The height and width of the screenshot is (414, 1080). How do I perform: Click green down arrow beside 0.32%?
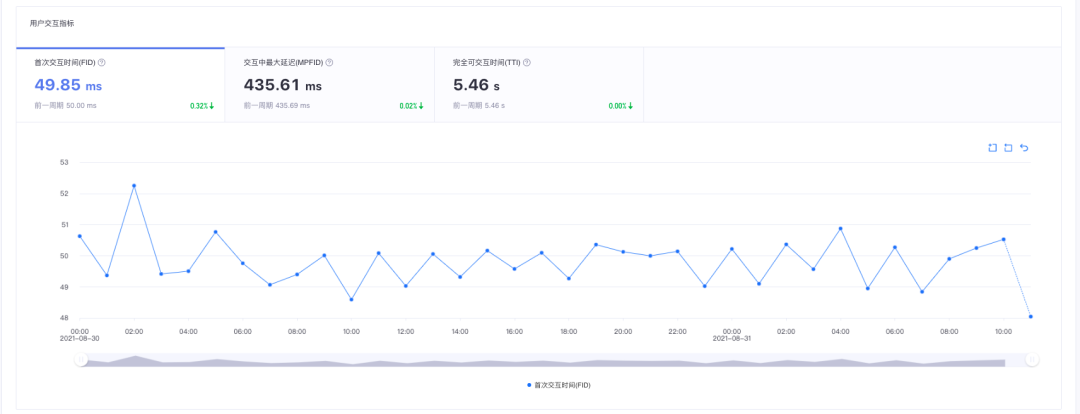(212, 106)
